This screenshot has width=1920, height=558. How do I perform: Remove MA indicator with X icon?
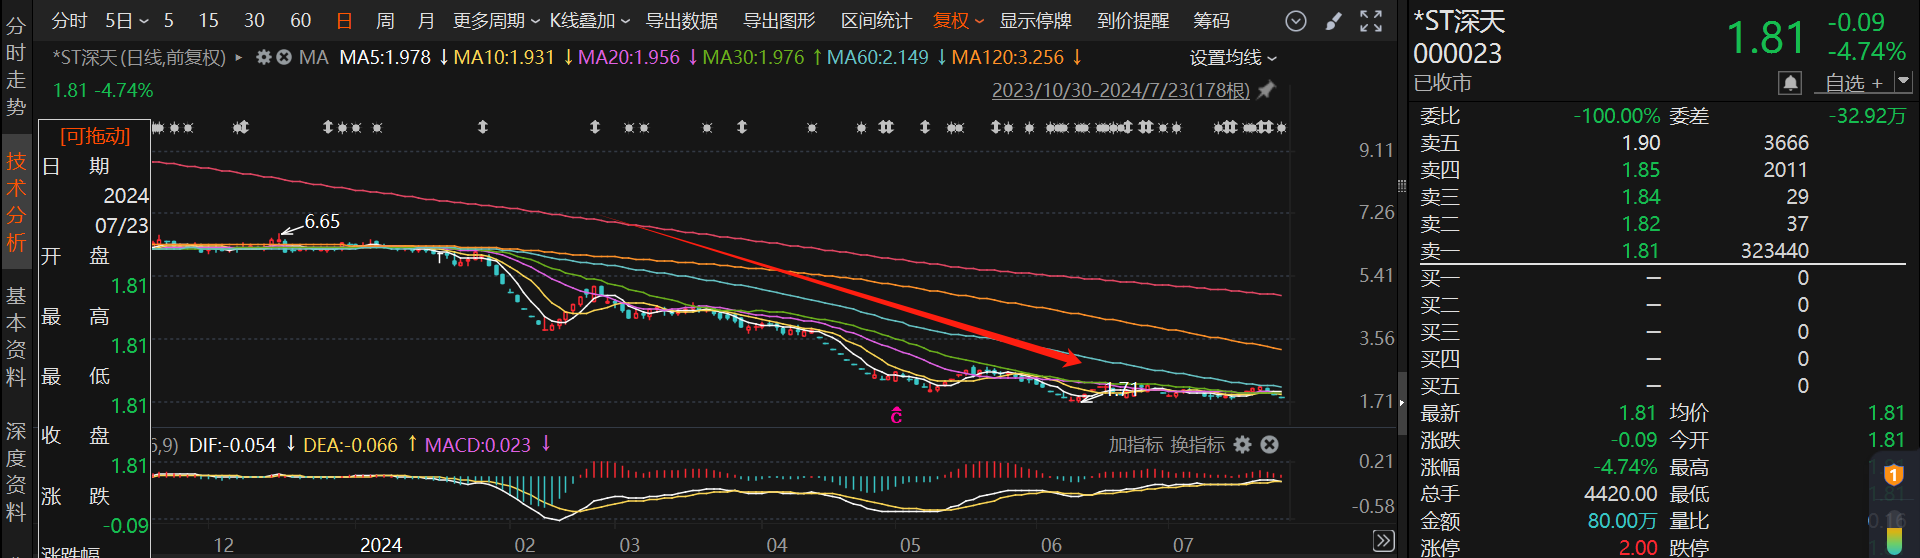[284, 58]
